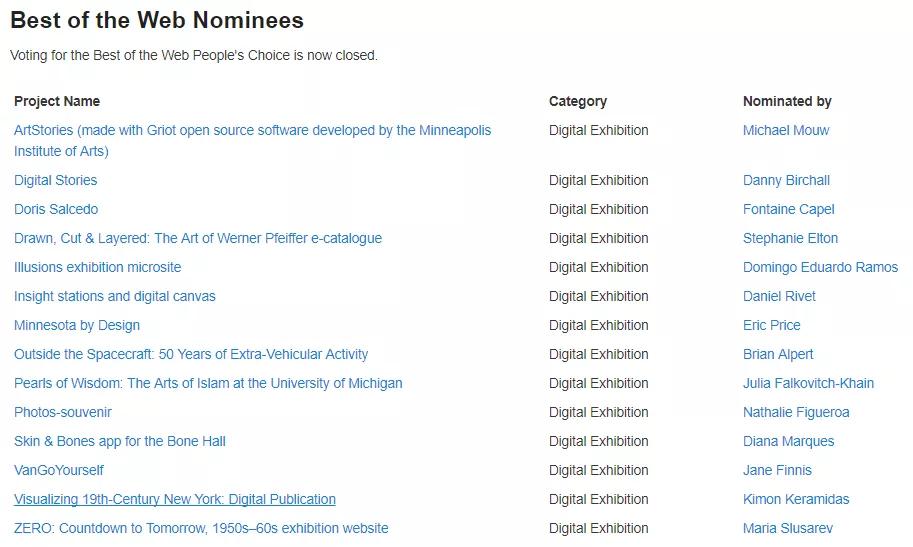Open Outside the Spacecraft project link
Screen dimensions: 913x547
191,355
